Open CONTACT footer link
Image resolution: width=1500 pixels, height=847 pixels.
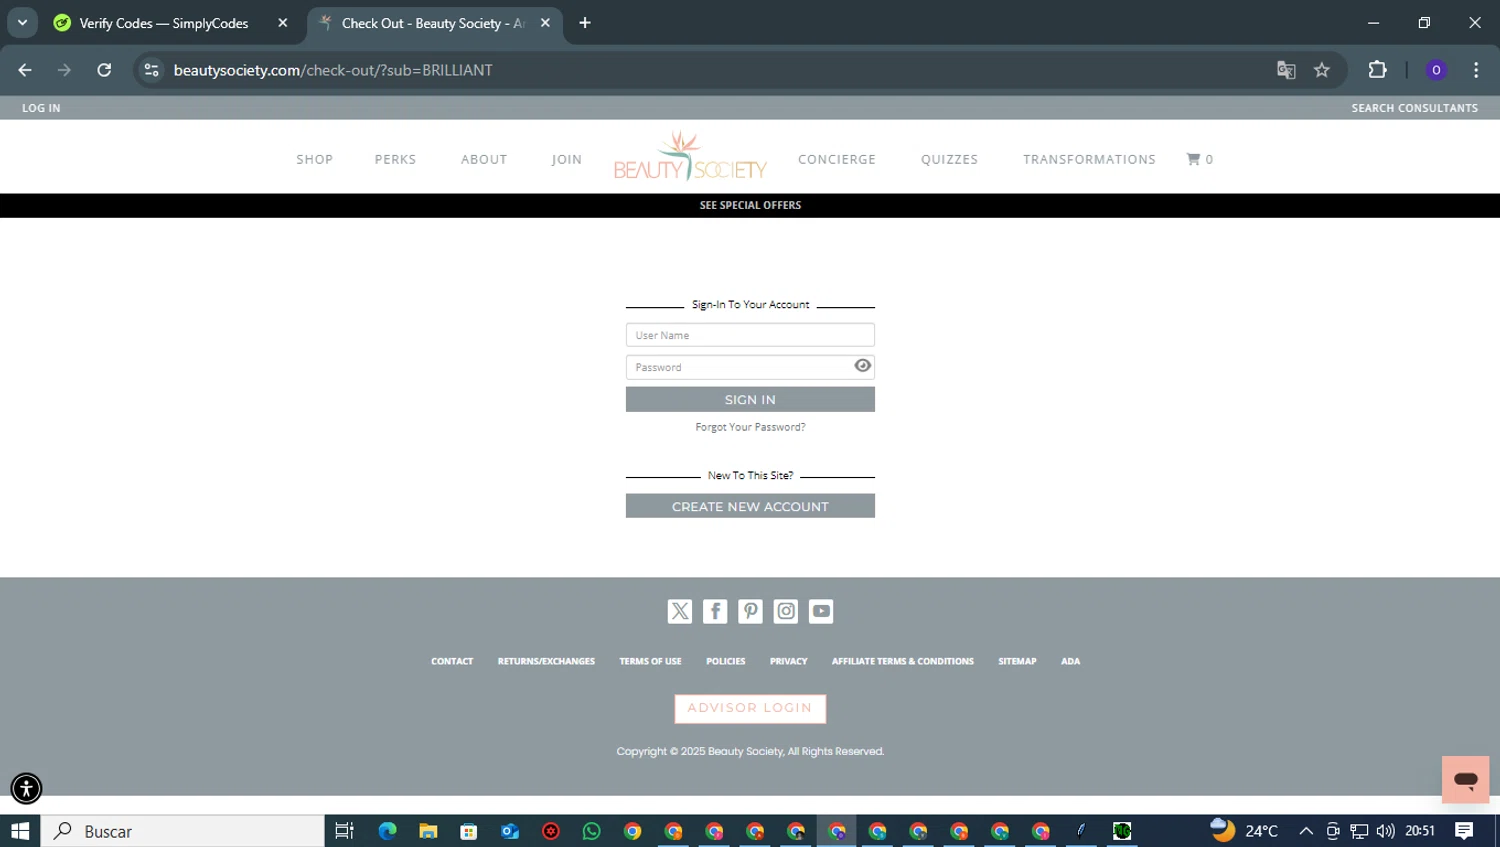[452, 661]
